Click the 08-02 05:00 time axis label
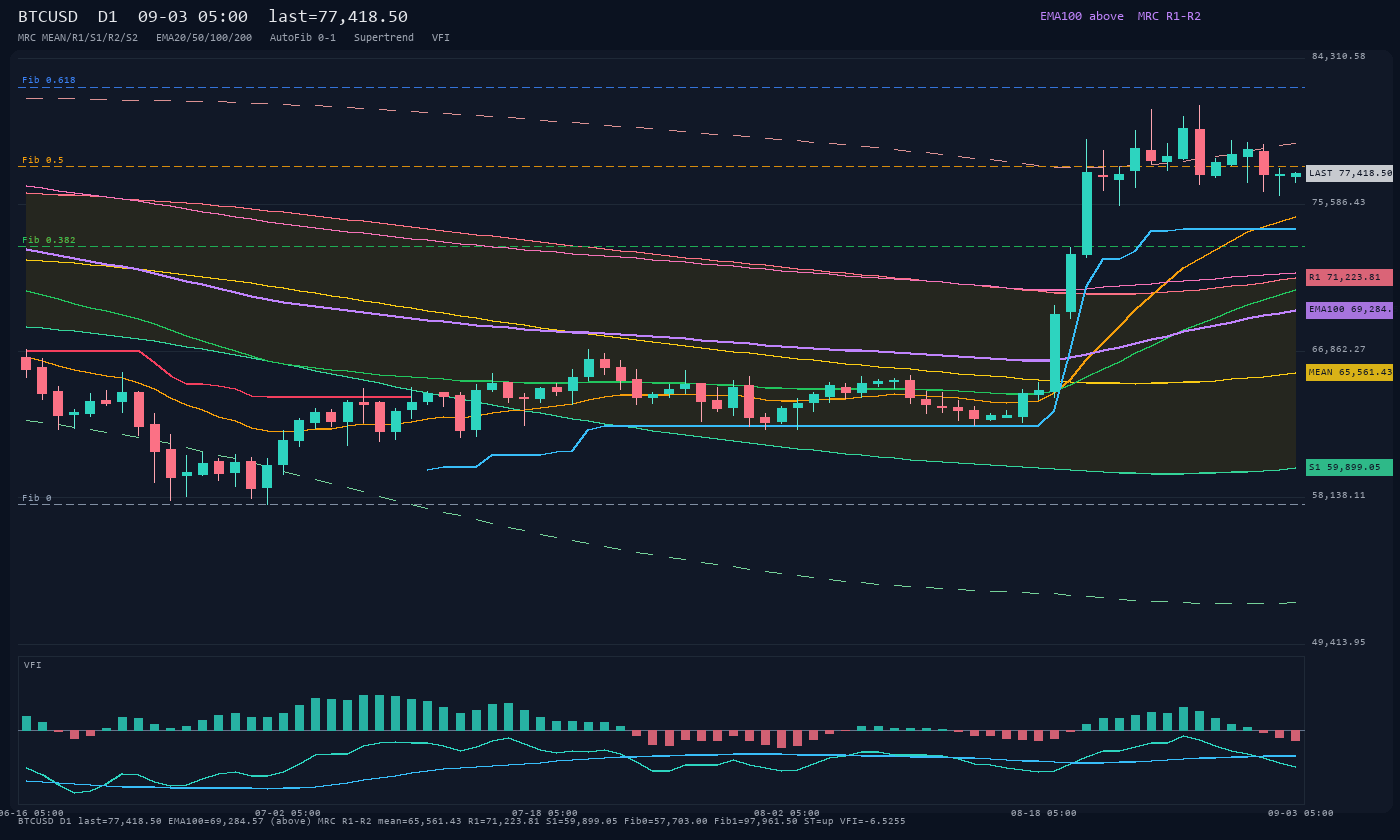 click(x=787, y=813)
